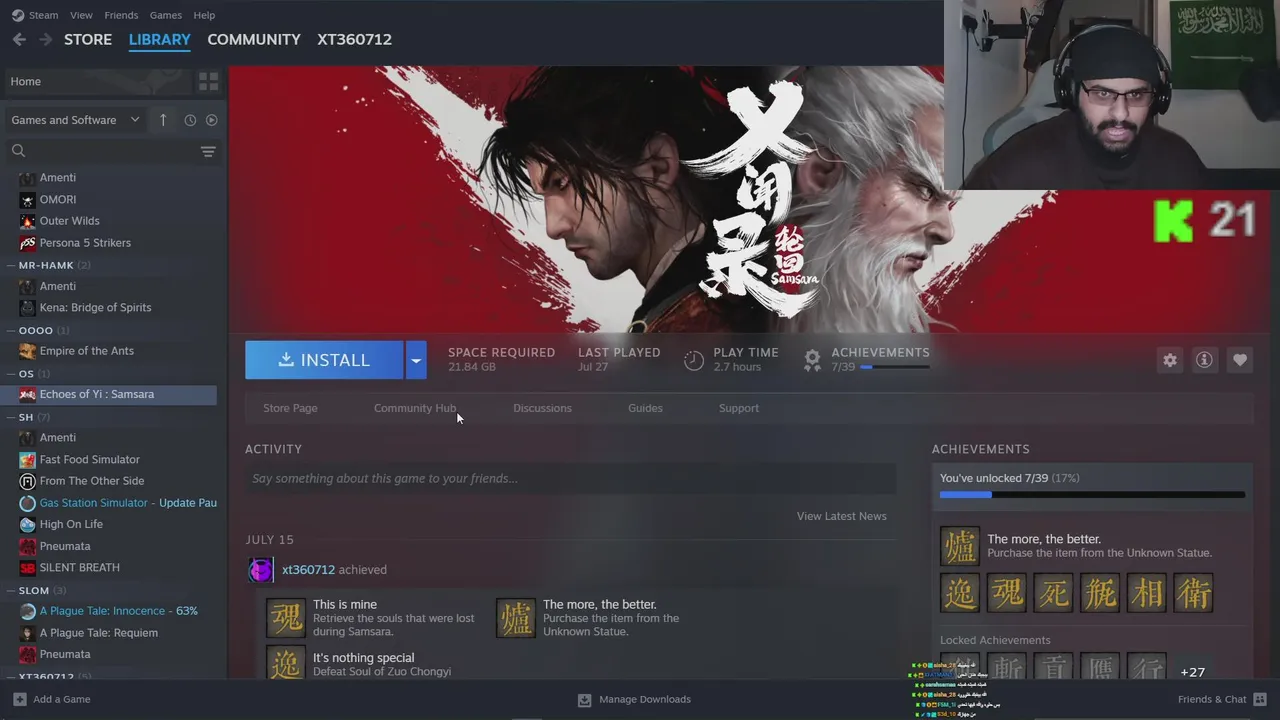Image resolution: width=1280 pixels, height=720 pixels.
Task: Add game to favorites heart icon
Action: click(x=1240, y=360)
